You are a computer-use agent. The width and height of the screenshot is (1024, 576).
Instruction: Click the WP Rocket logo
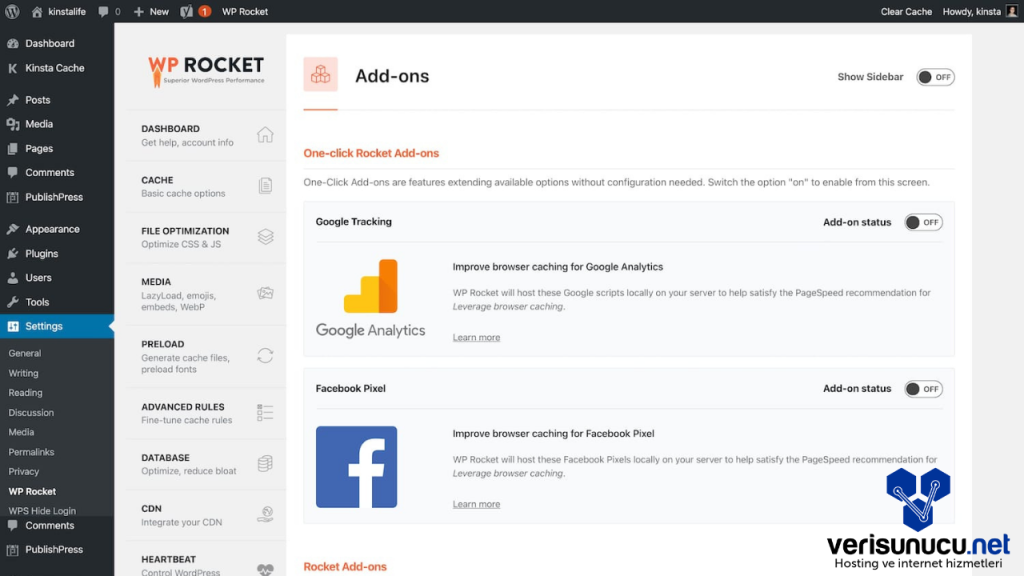coord(206,71)
